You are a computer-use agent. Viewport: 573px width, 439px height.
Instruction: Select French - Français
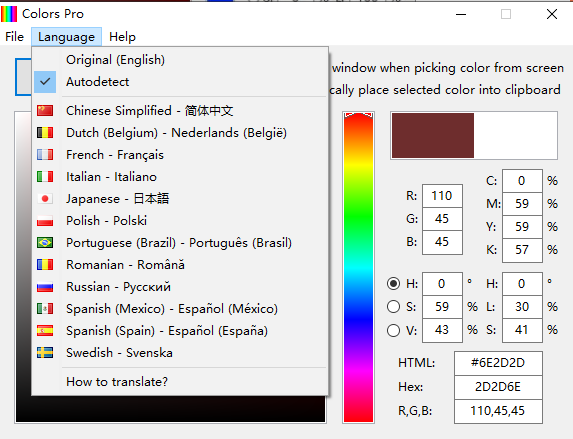coord(180,155)
